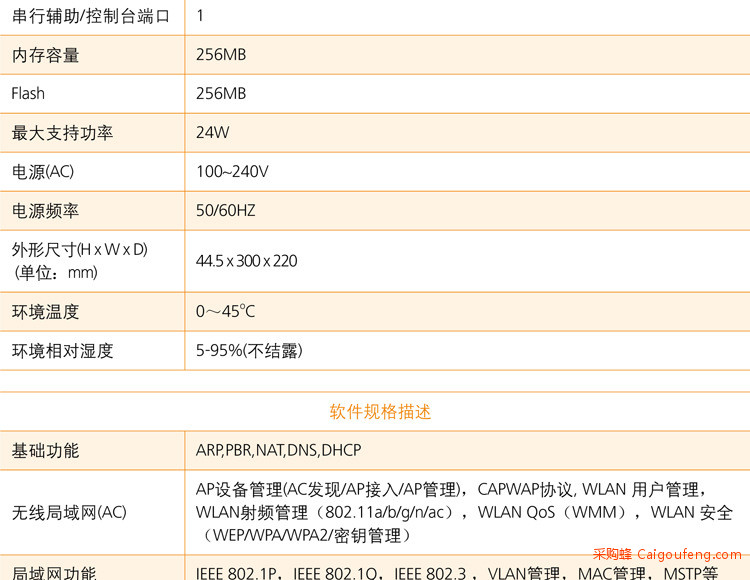Click the '电源(AC)' label

[43, 172]
